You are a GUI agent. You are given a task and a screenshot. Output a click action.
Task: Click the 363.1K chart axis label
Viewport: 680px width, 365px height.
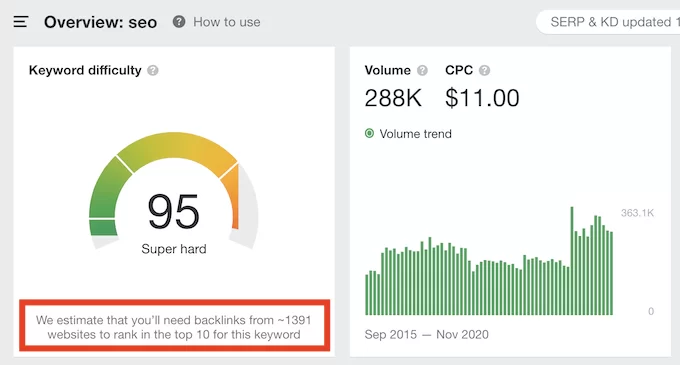[637, 213]
